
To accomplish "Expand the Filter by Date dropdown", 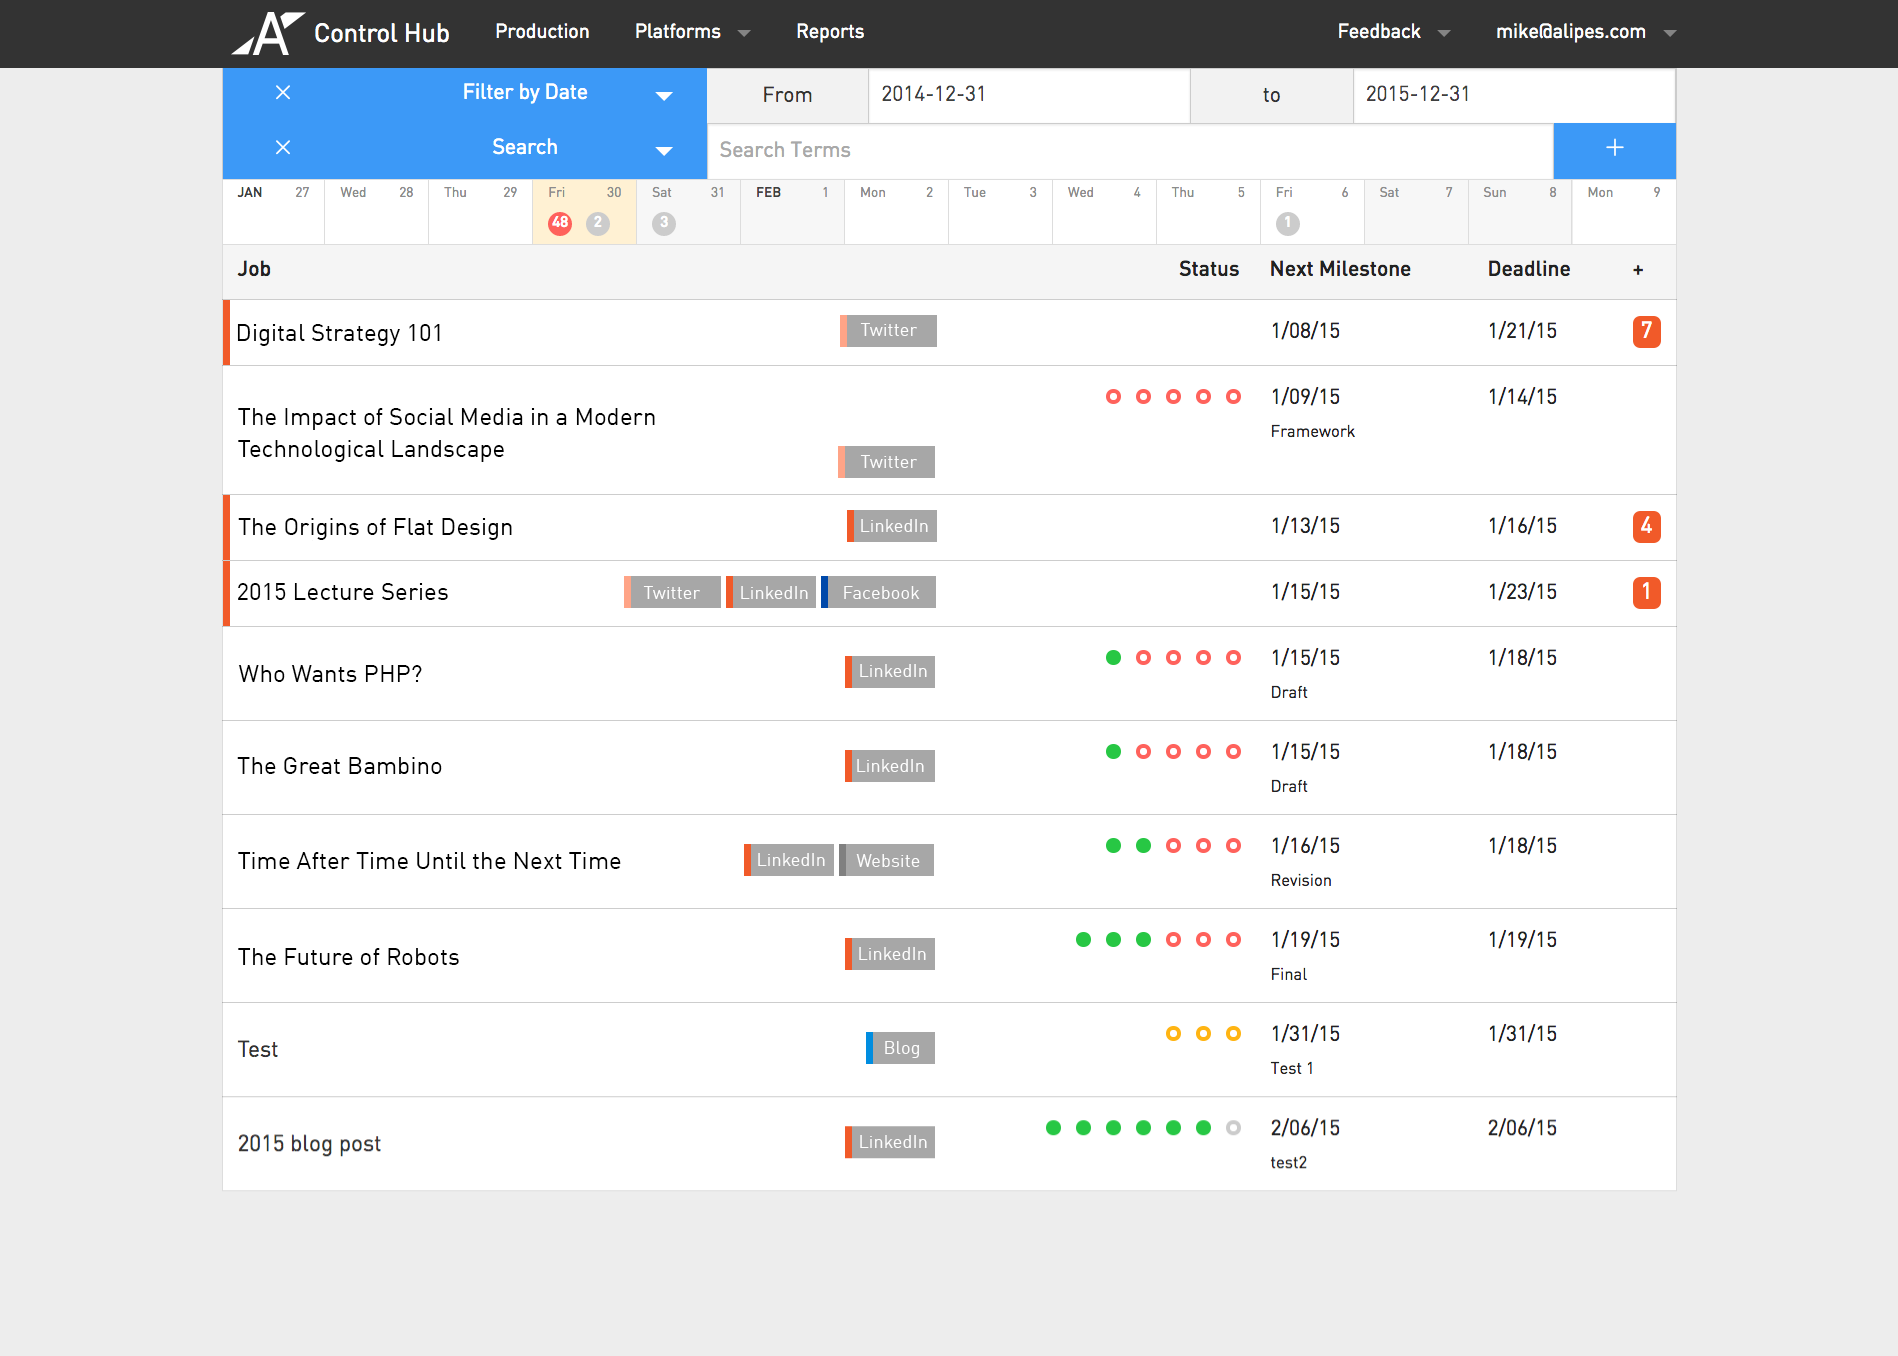I will point(663,95).
